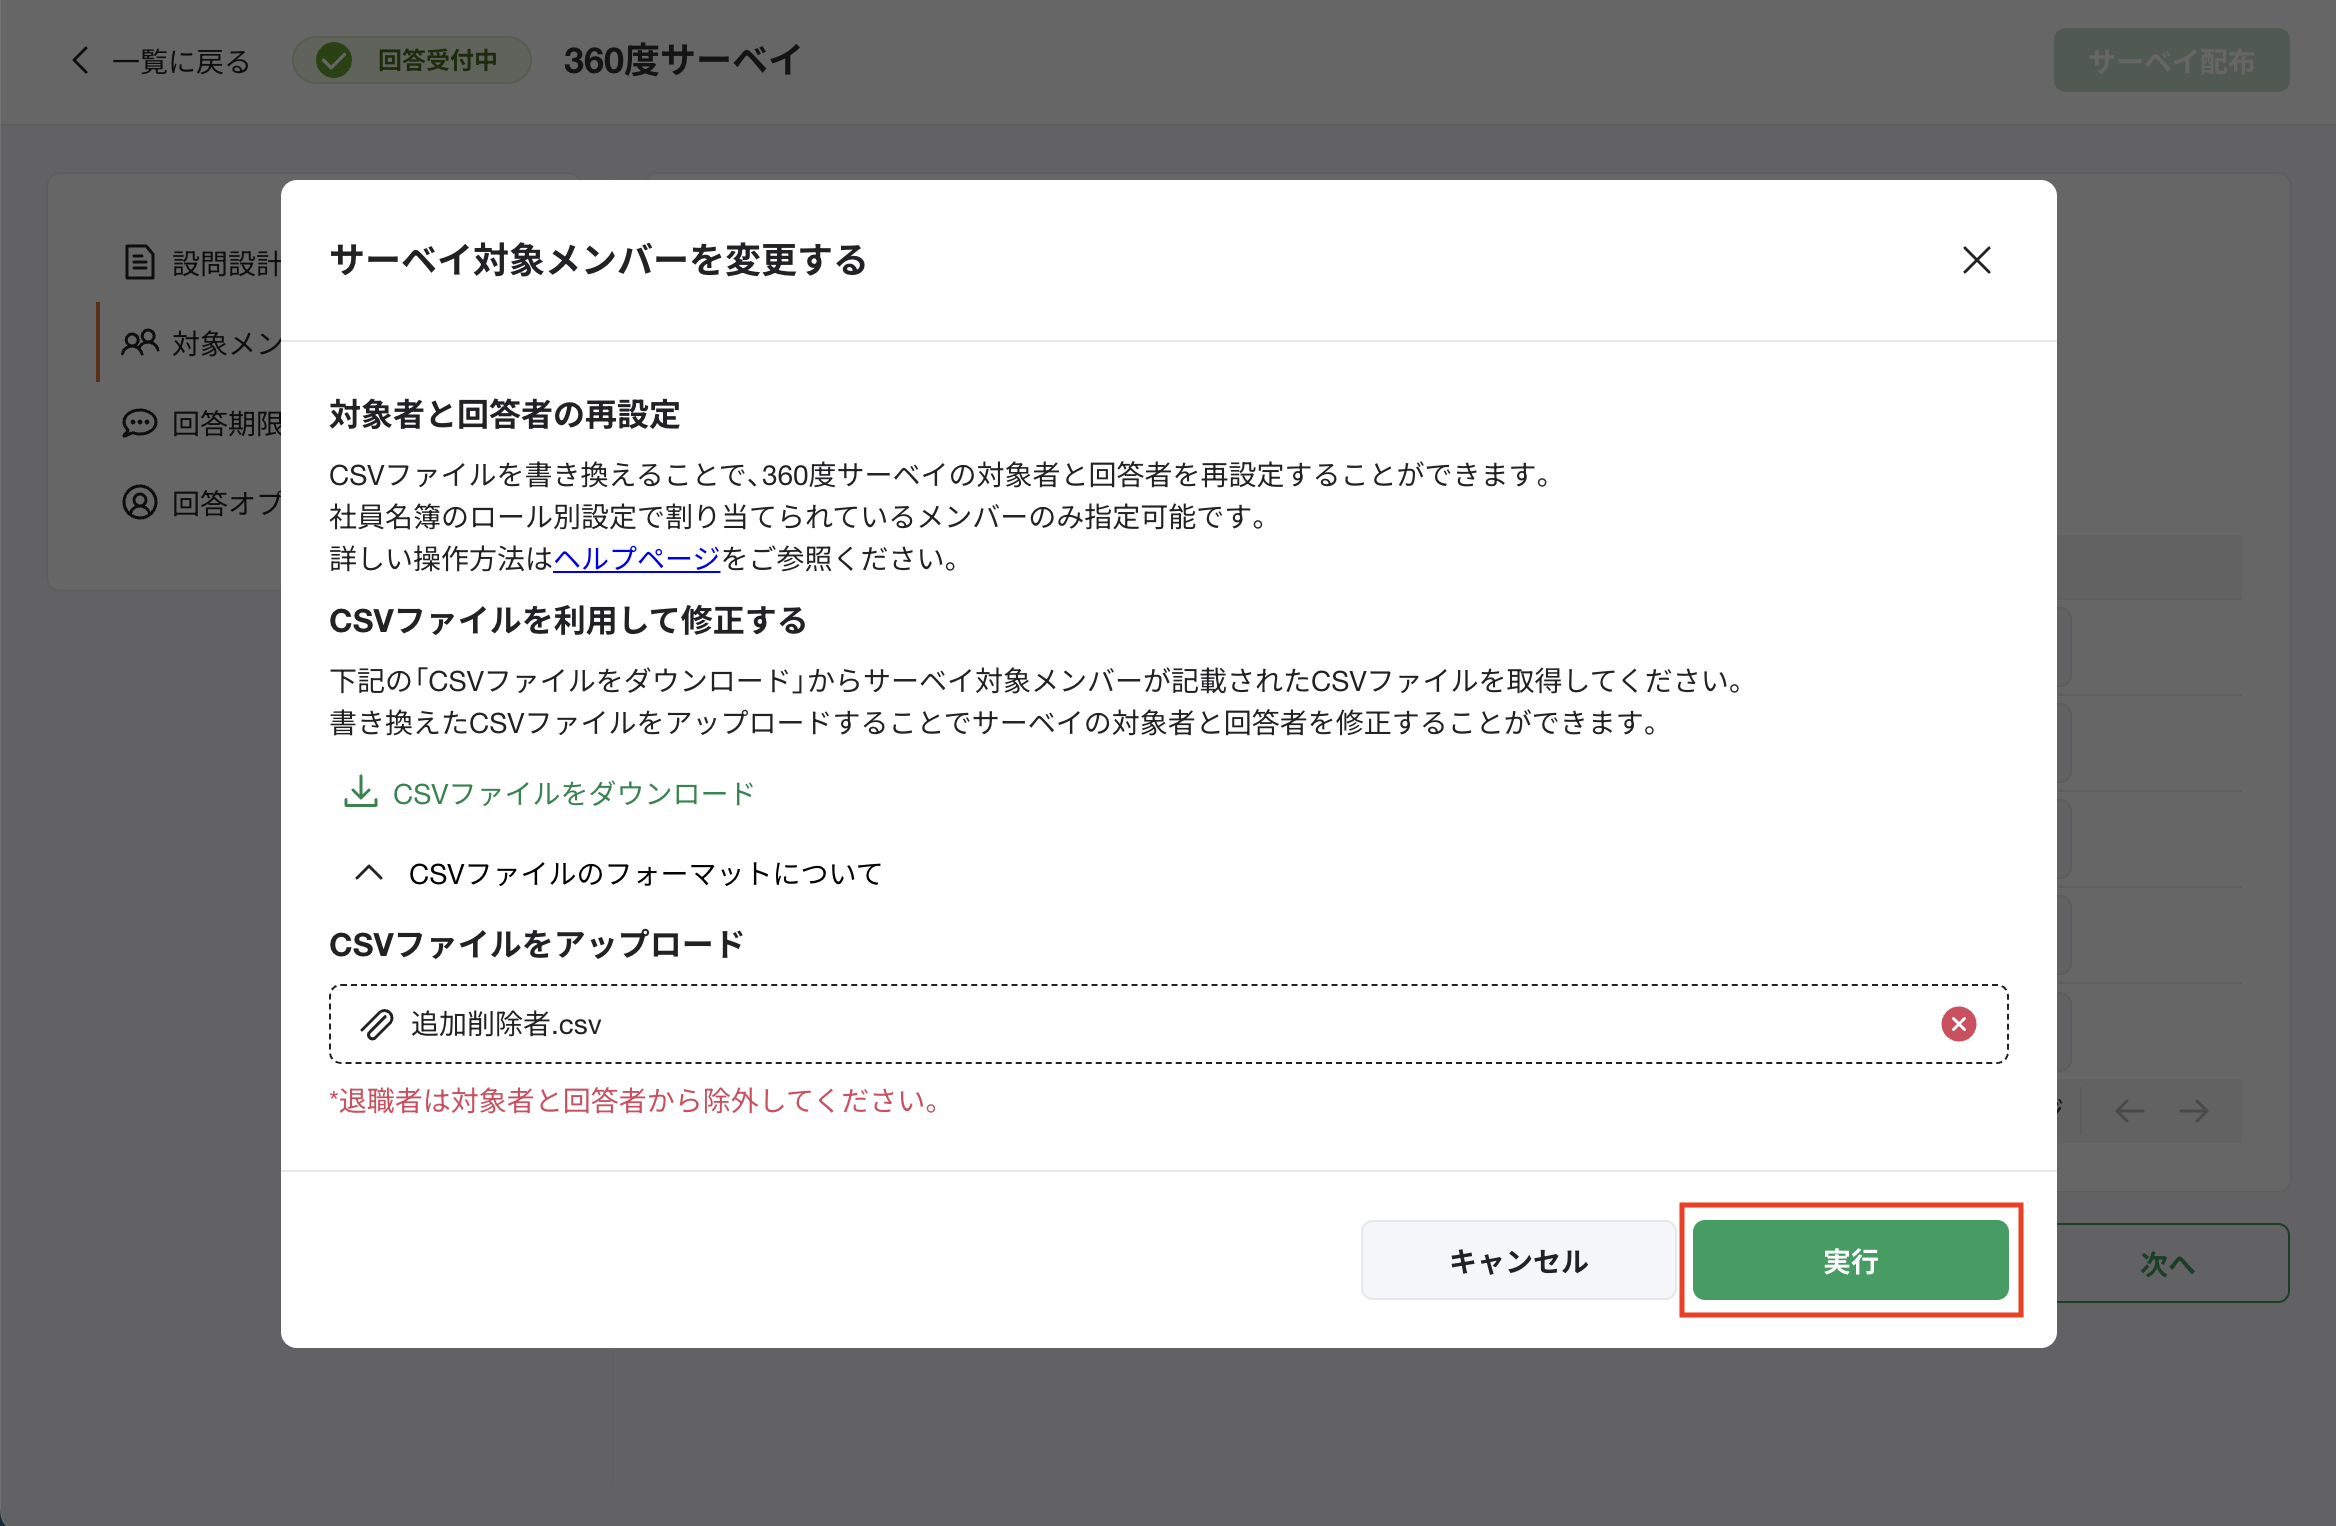Remove 追加削除者.csv using the red X icon

[1958, 1024]
